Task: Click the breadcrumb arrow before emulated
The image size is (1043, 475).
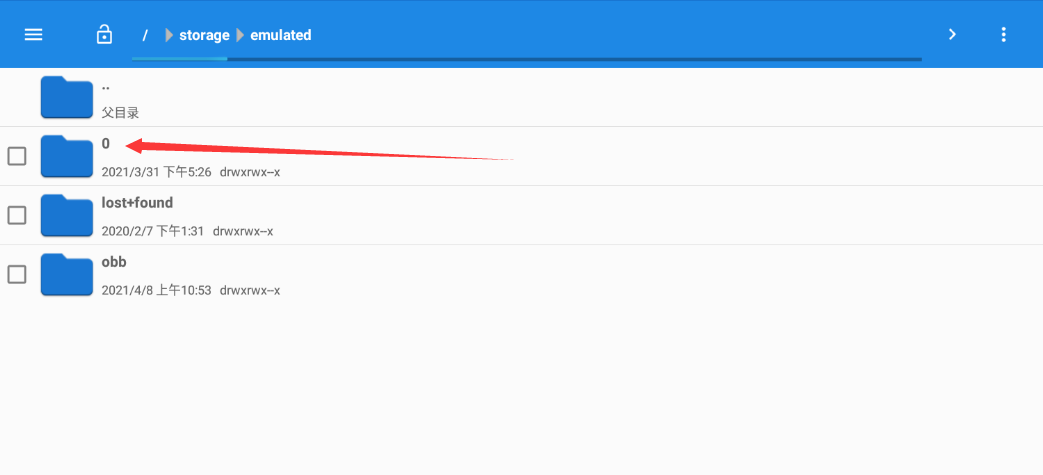Action: pos(240,35)
